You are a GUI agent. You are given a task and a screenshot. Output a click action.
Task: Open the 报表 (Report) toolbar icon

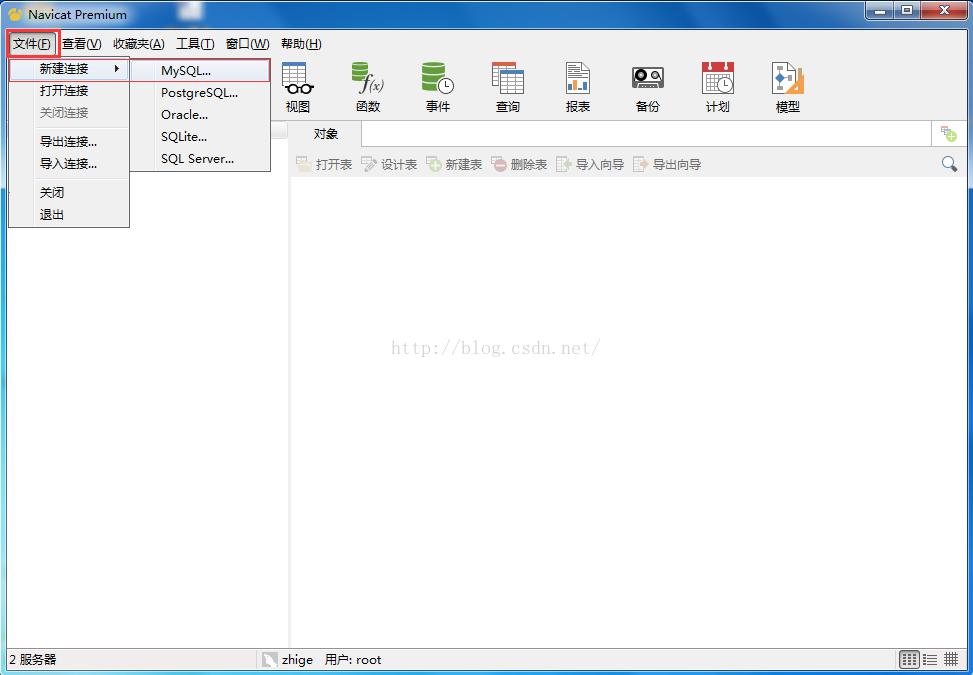click(578, 87)
